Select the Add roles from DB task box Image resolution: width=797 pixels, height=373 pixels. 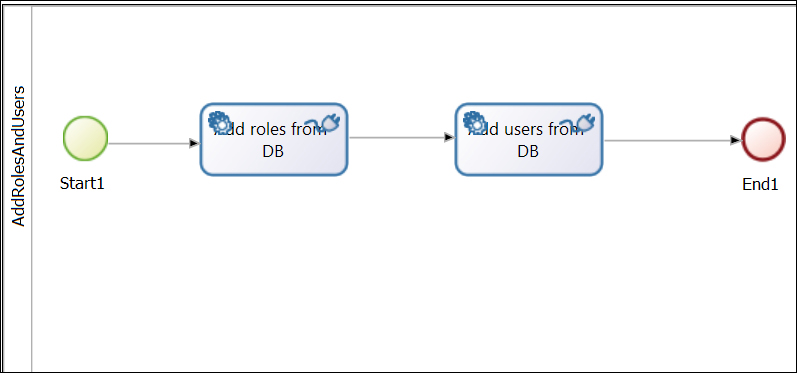click(273, 140)
